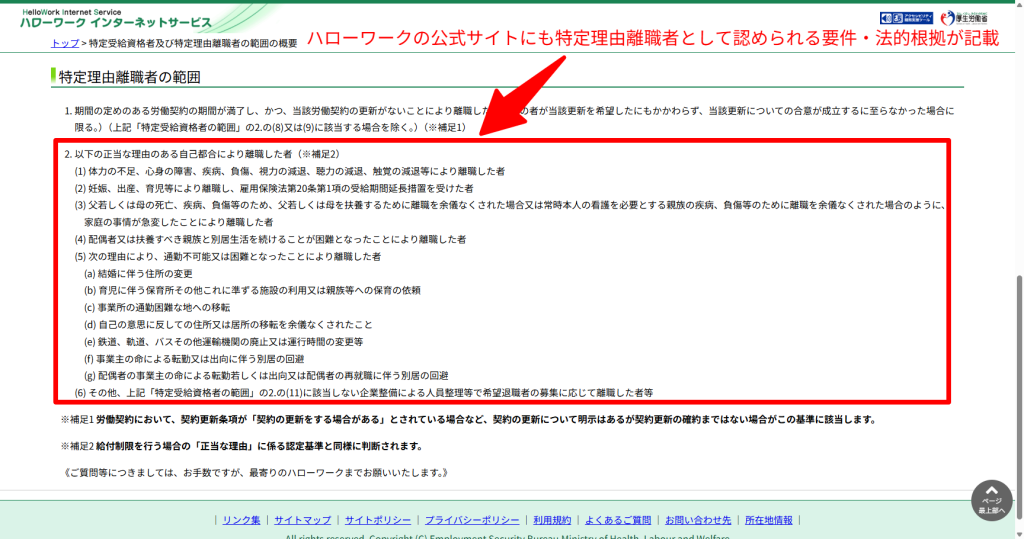Click sub-item (g) 配偶者の事業主の命 line
Image resolution: width=1024 pixels, height=539 pixels.
point(266,376)
